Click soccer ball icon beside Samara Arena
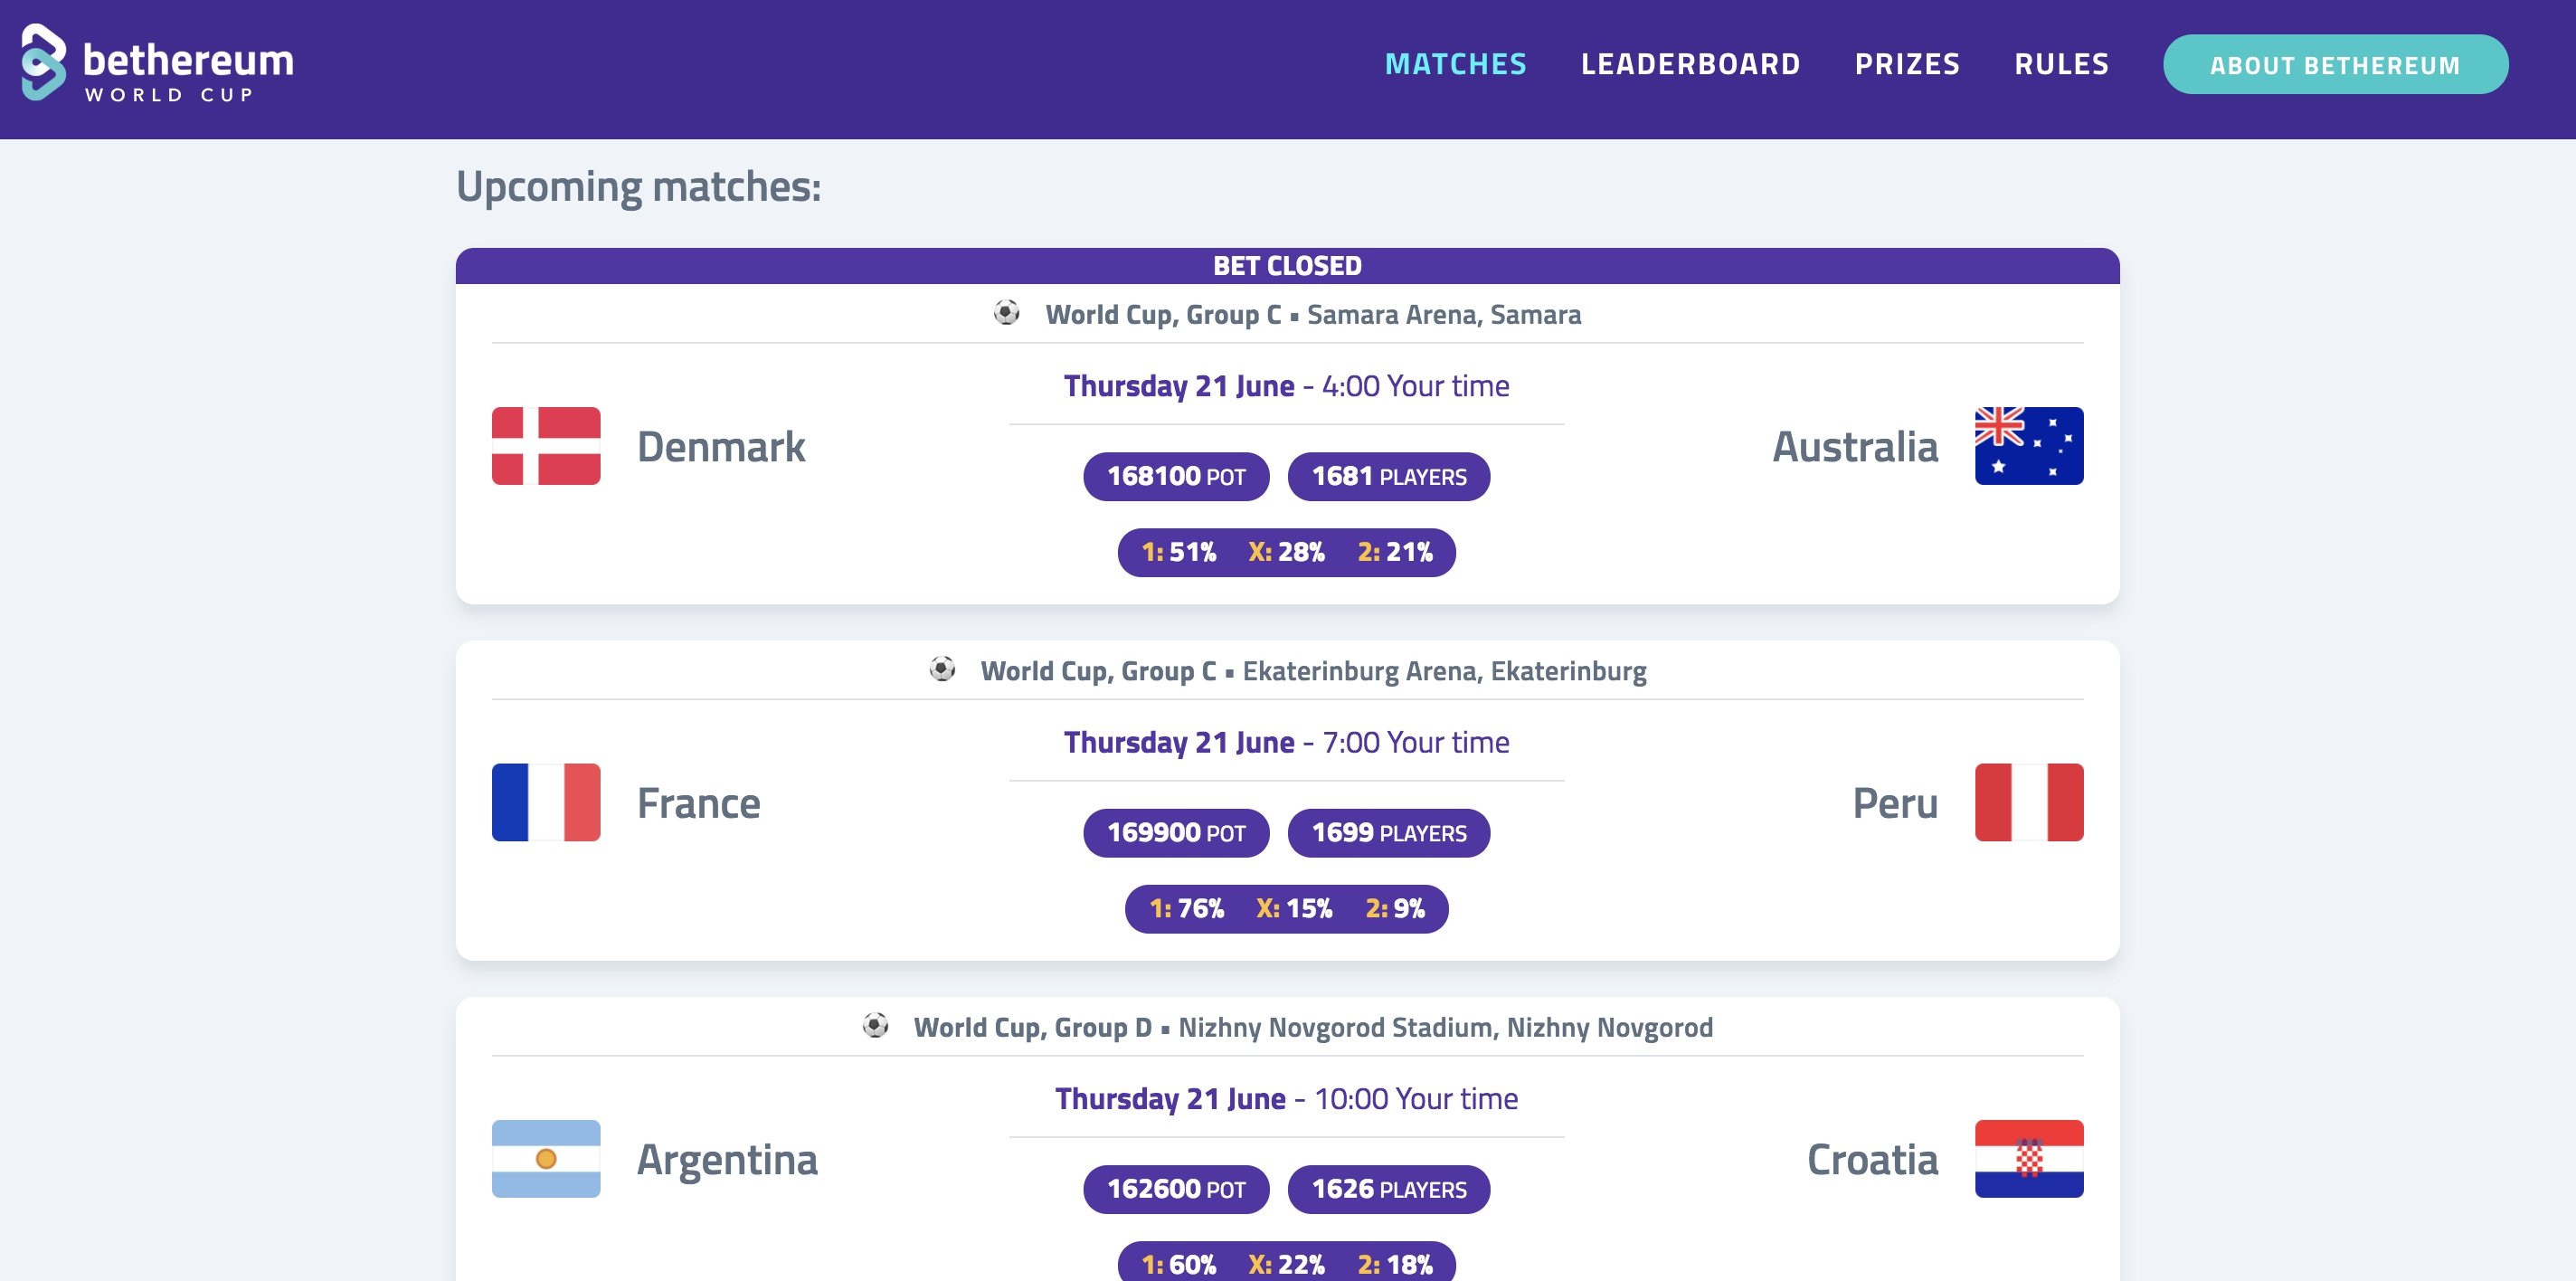Screen dimensions: 2576x1281 click(x=1006, y=313)
